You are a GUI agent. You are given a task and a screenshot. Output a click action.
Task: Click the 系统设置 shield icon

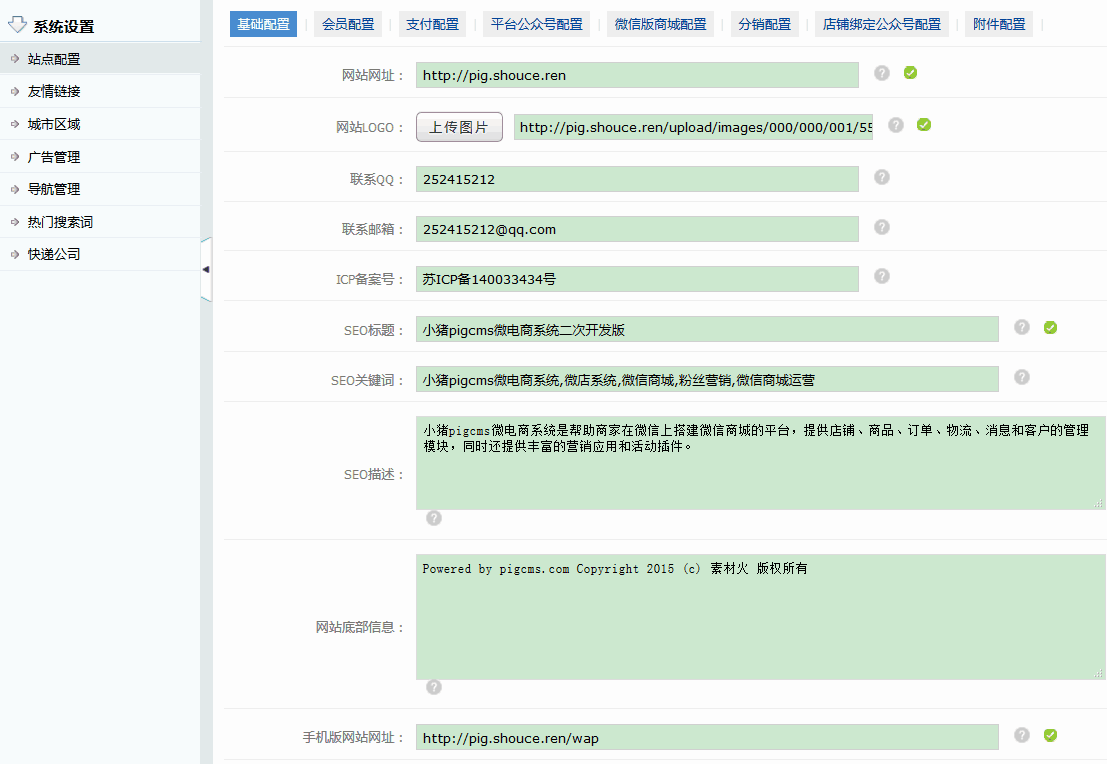pos(14,23)
